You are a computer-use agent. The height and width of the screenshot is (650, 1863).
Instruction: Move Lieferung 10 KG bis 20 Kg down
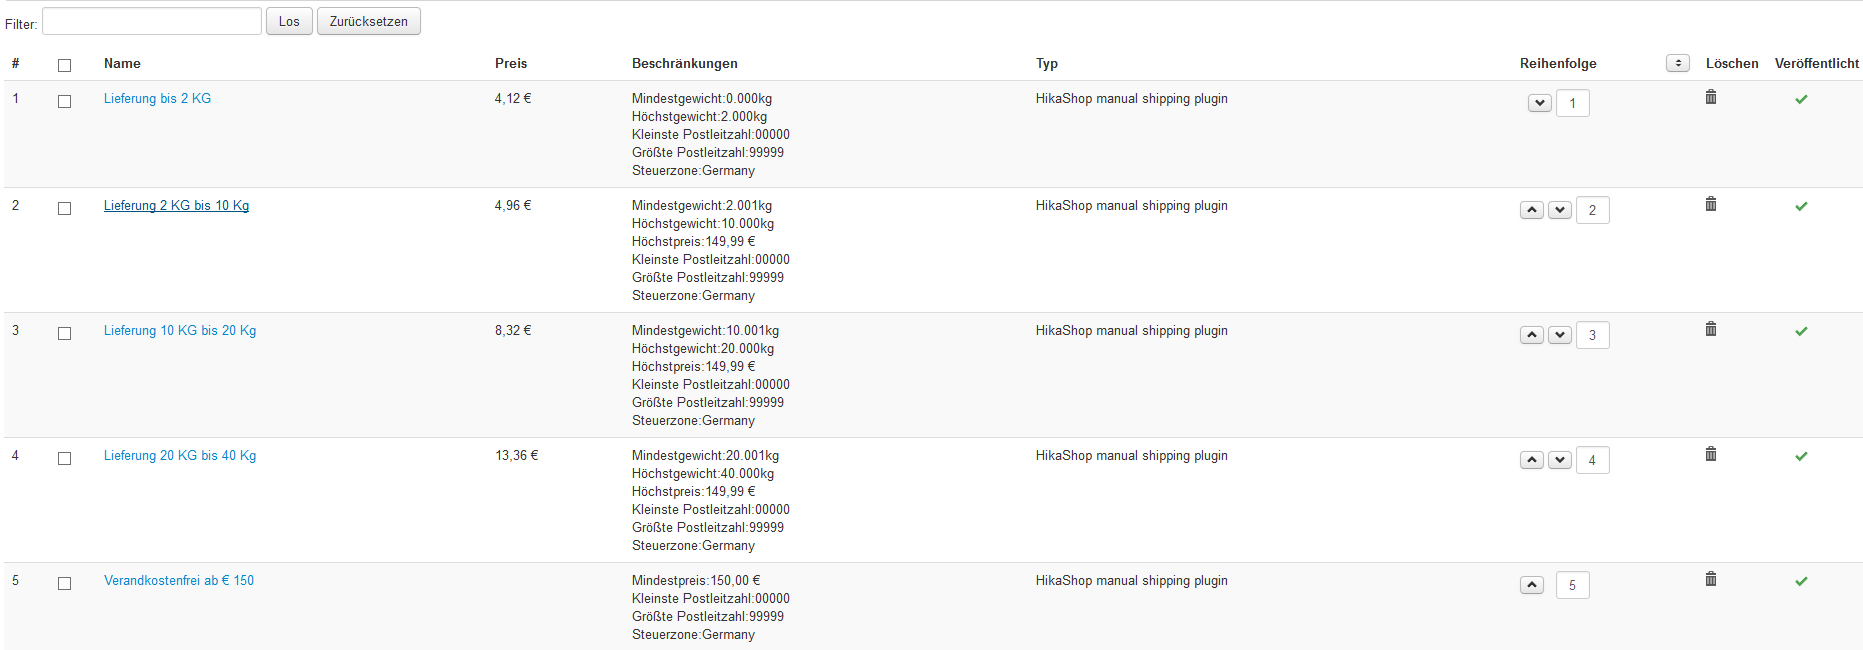tap(1560, 335)
